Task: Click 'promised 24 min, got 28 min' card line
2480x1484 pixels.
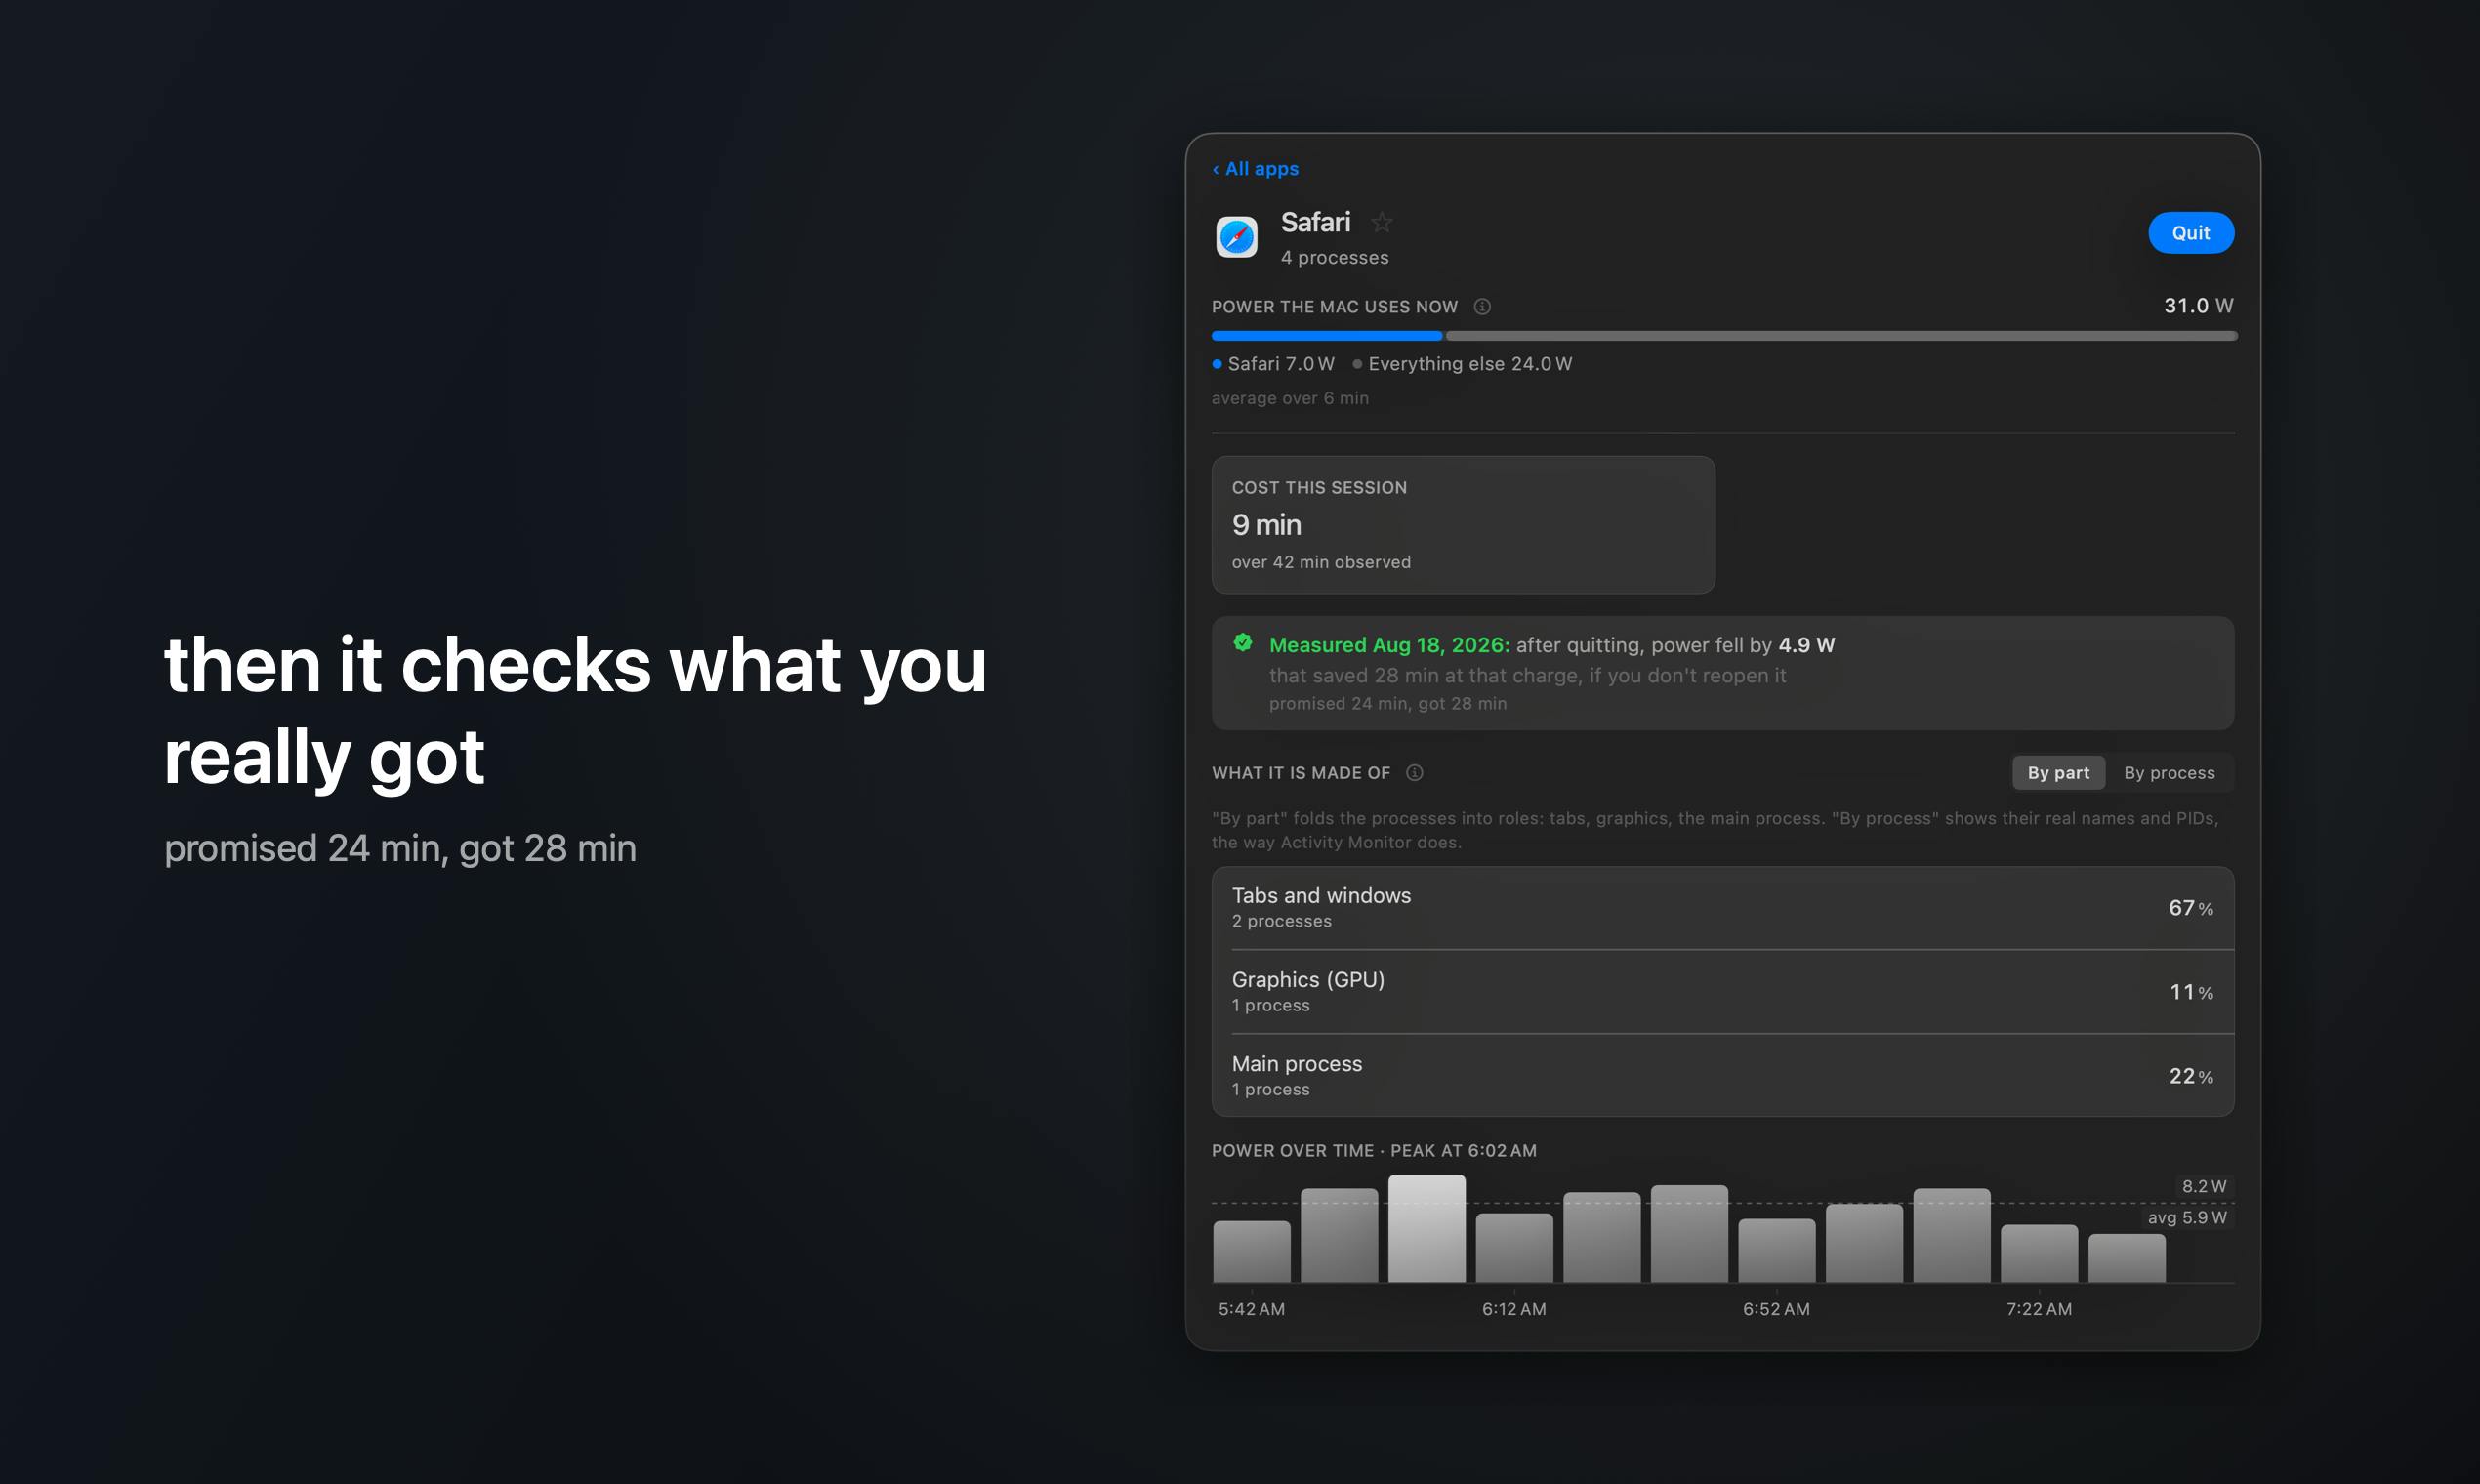Action: click(1387, 704)
